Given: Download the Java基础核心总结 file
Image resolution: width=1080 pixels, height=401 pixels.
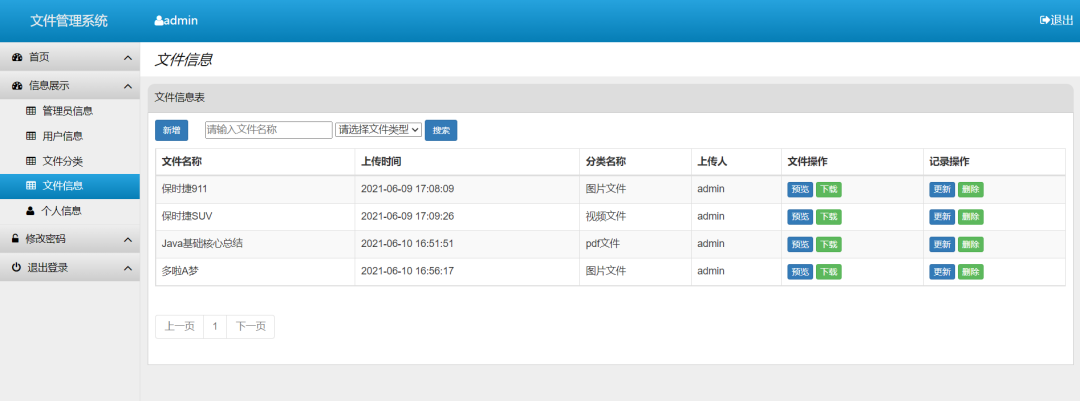Looking at the screenshot, I should pos(829,245).
